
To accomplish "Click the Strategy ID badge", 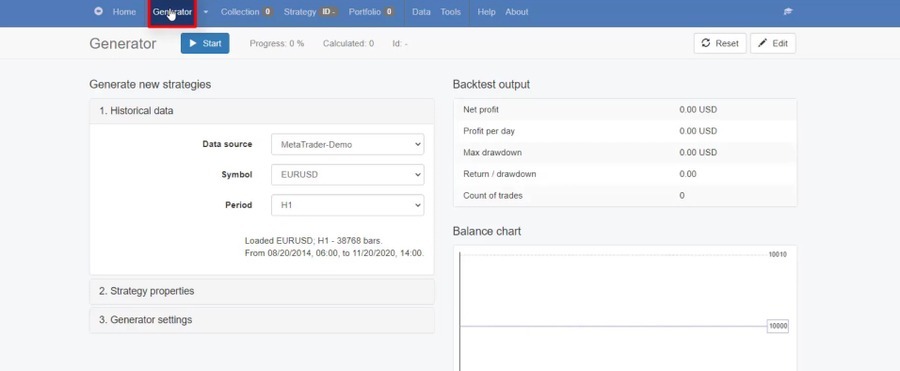I will (x=328, y=11).
